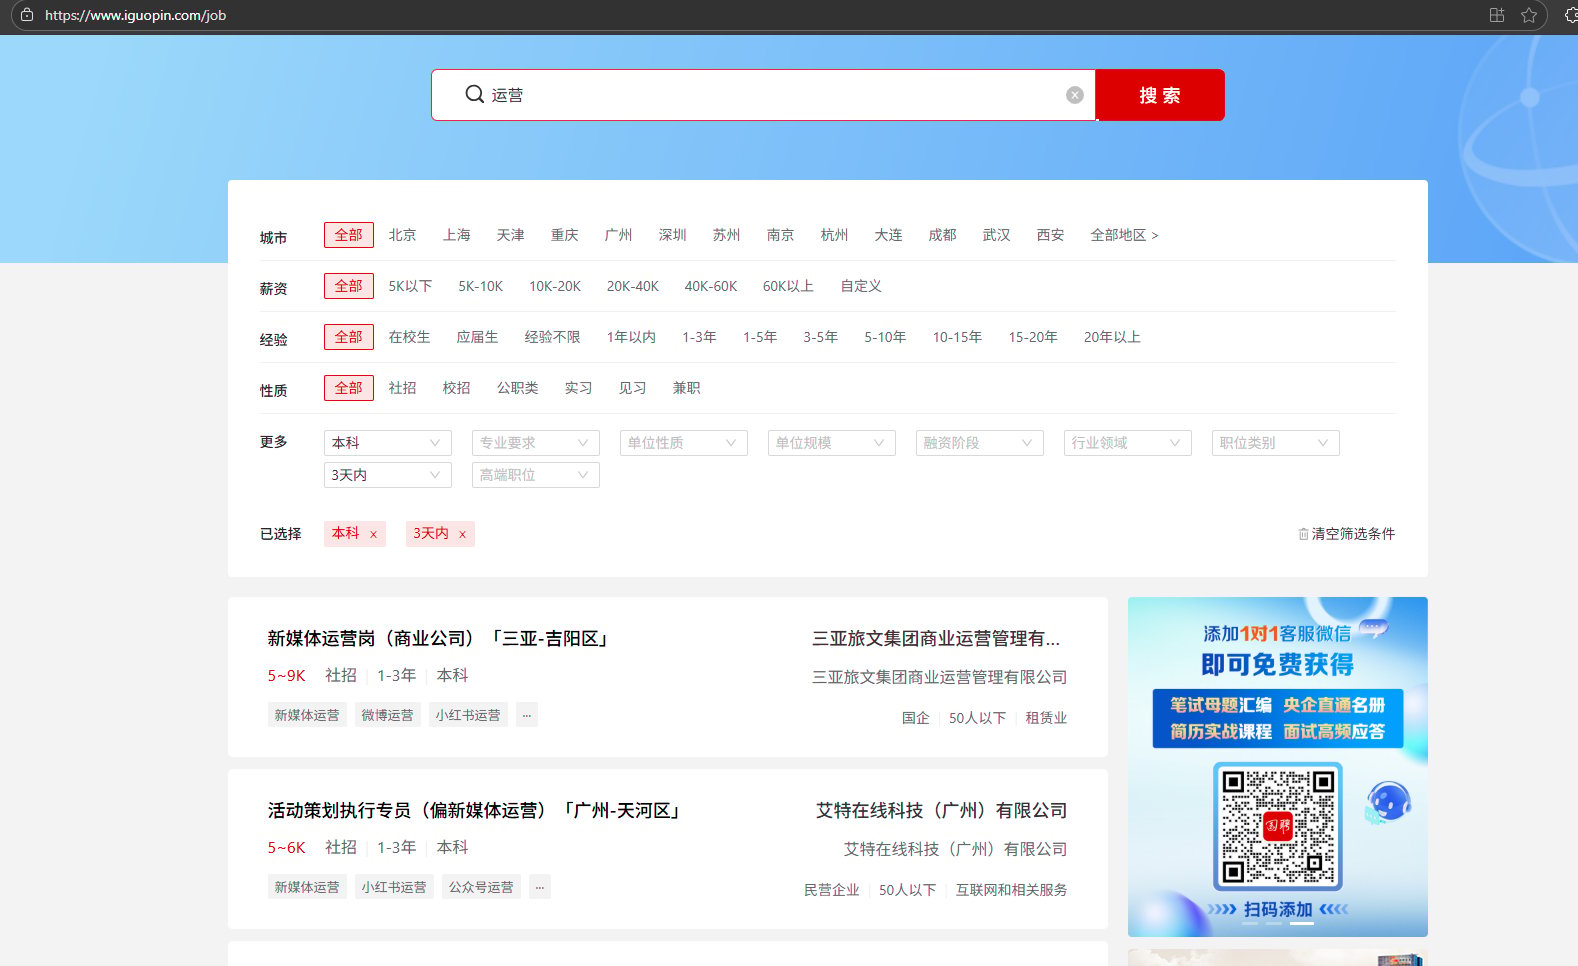Image resolution: width=1578 pixels, height=966 pixels.
Task: Expand more tags on 新媒体运营岗 listing
Action: [x=526, y=715]
